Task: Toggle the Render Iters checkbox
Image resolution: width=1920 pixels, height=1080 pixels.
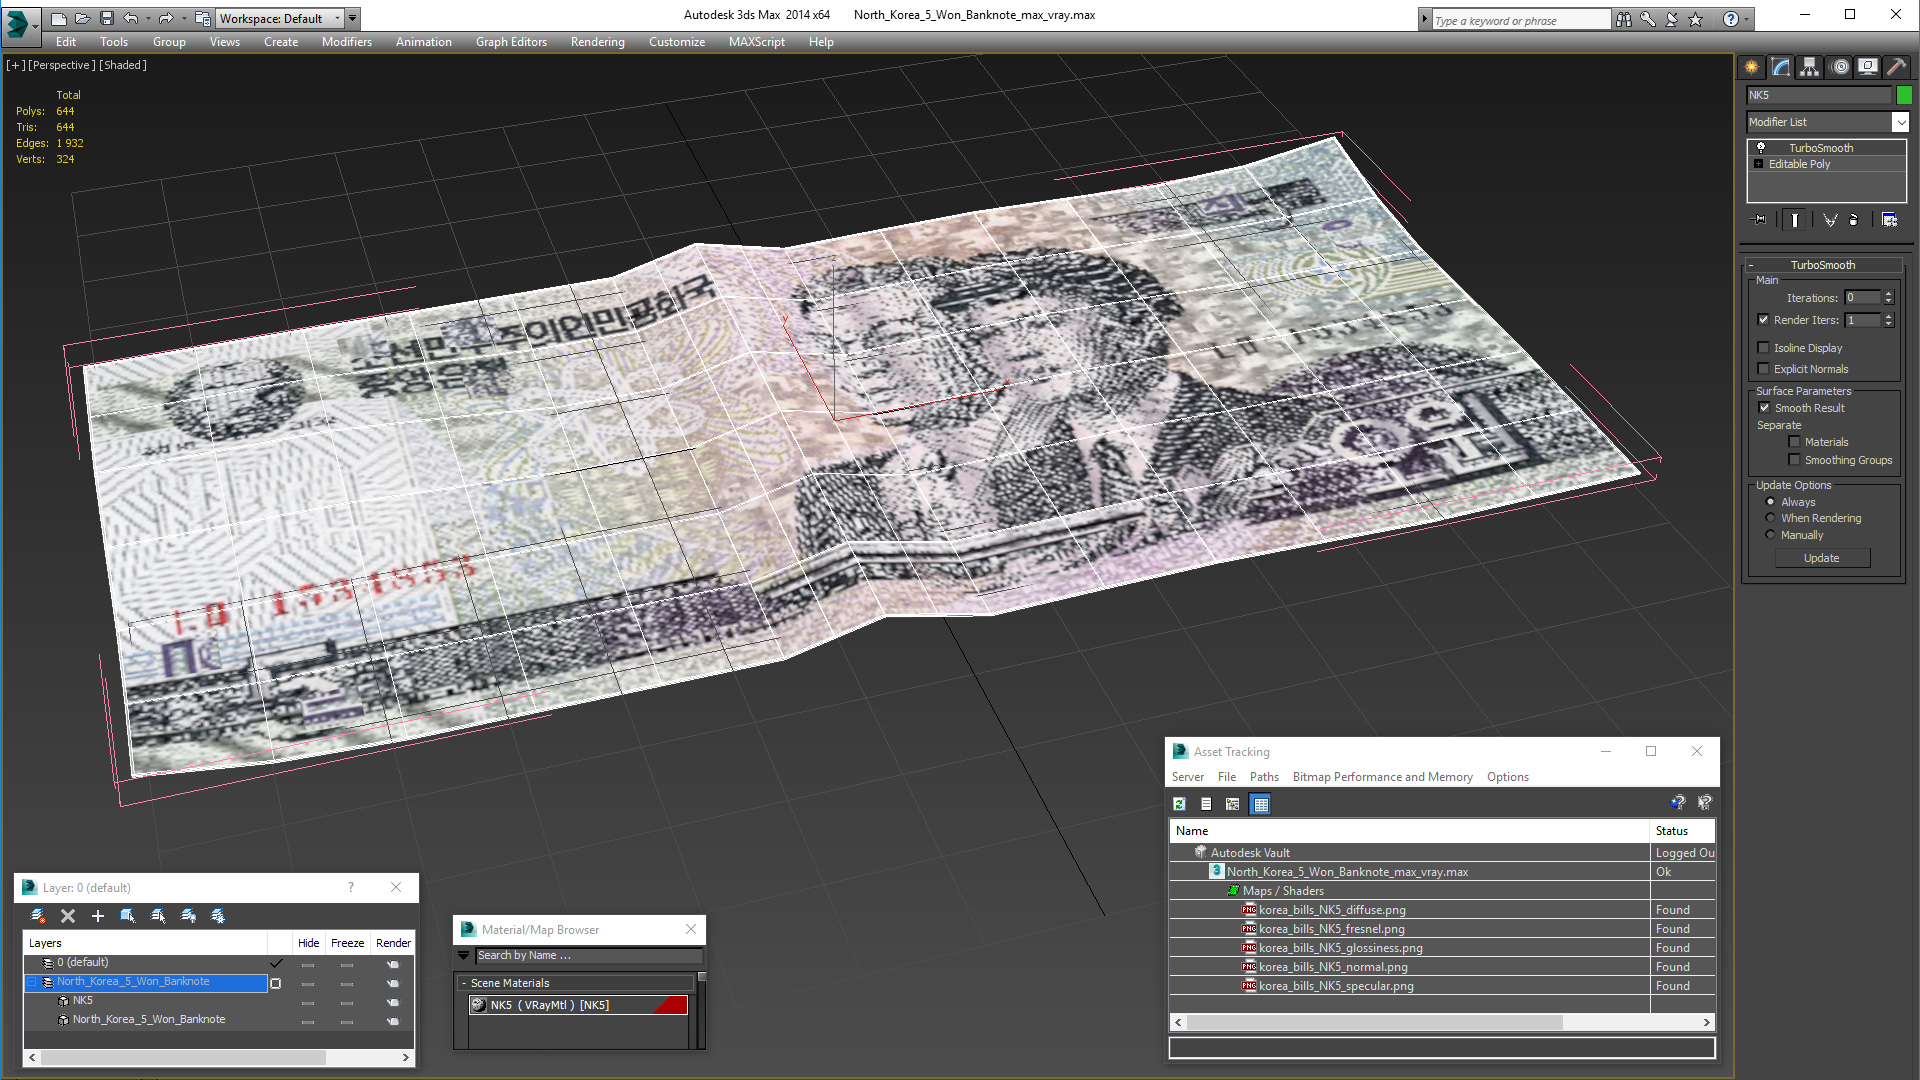Action: (1763, 320)
